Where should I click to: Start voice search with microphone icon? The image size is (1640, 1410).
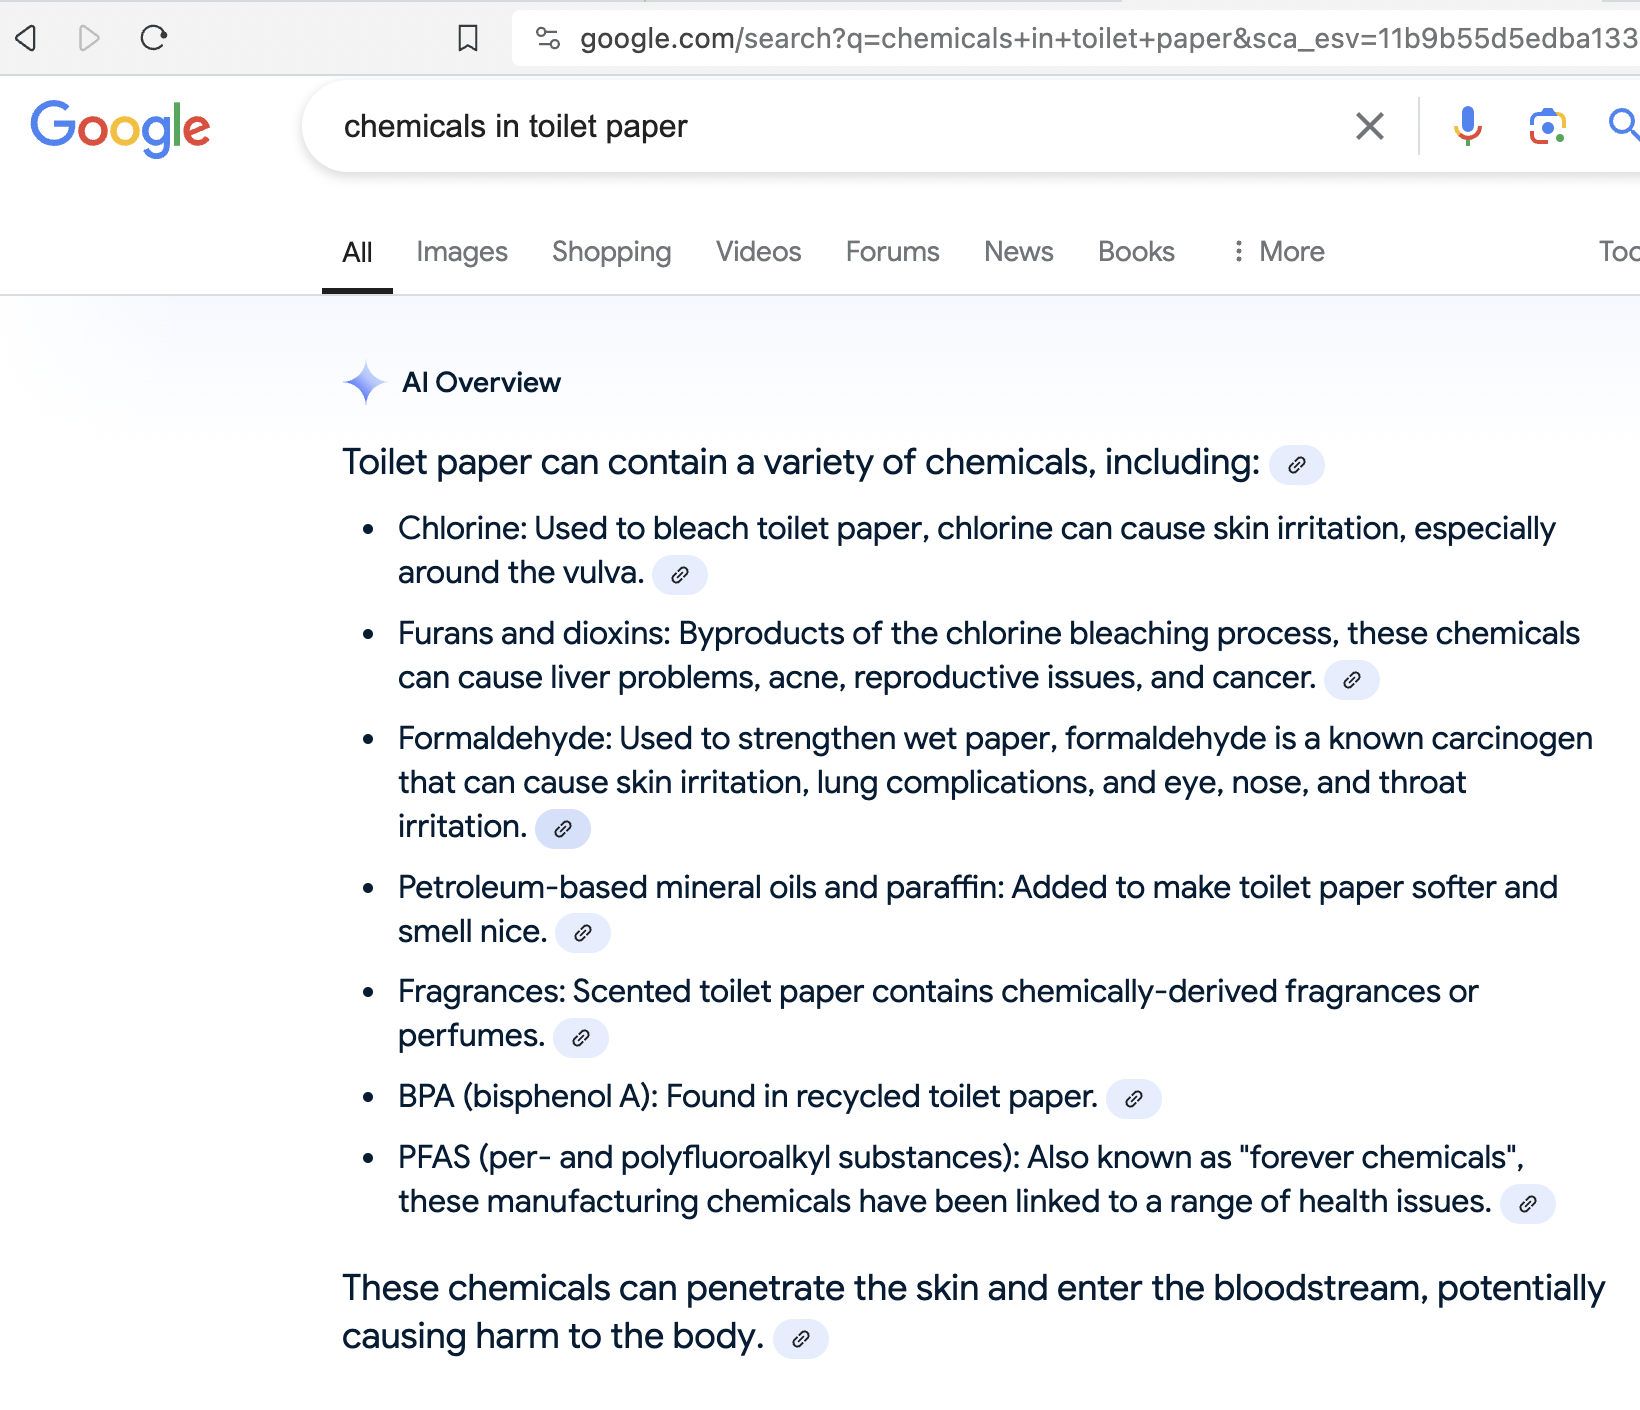[x=1467, y=126]
